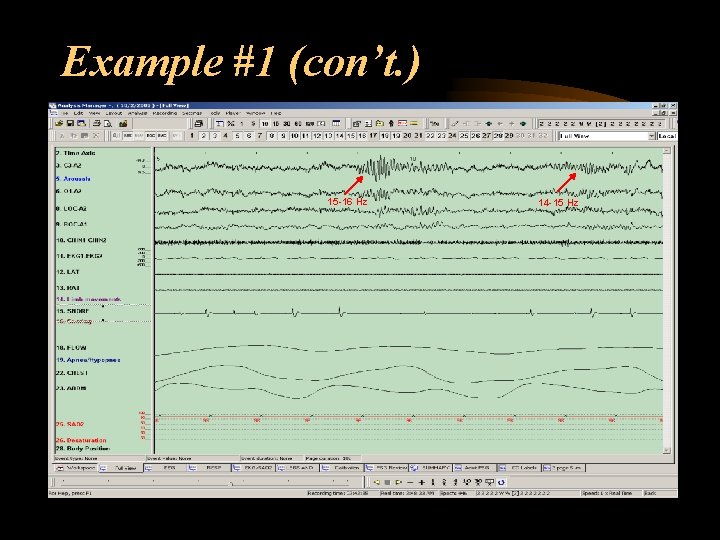Switch to the SUMMARY tab
The height and width of the screenshot is (540, 720).
coord(432,468)
